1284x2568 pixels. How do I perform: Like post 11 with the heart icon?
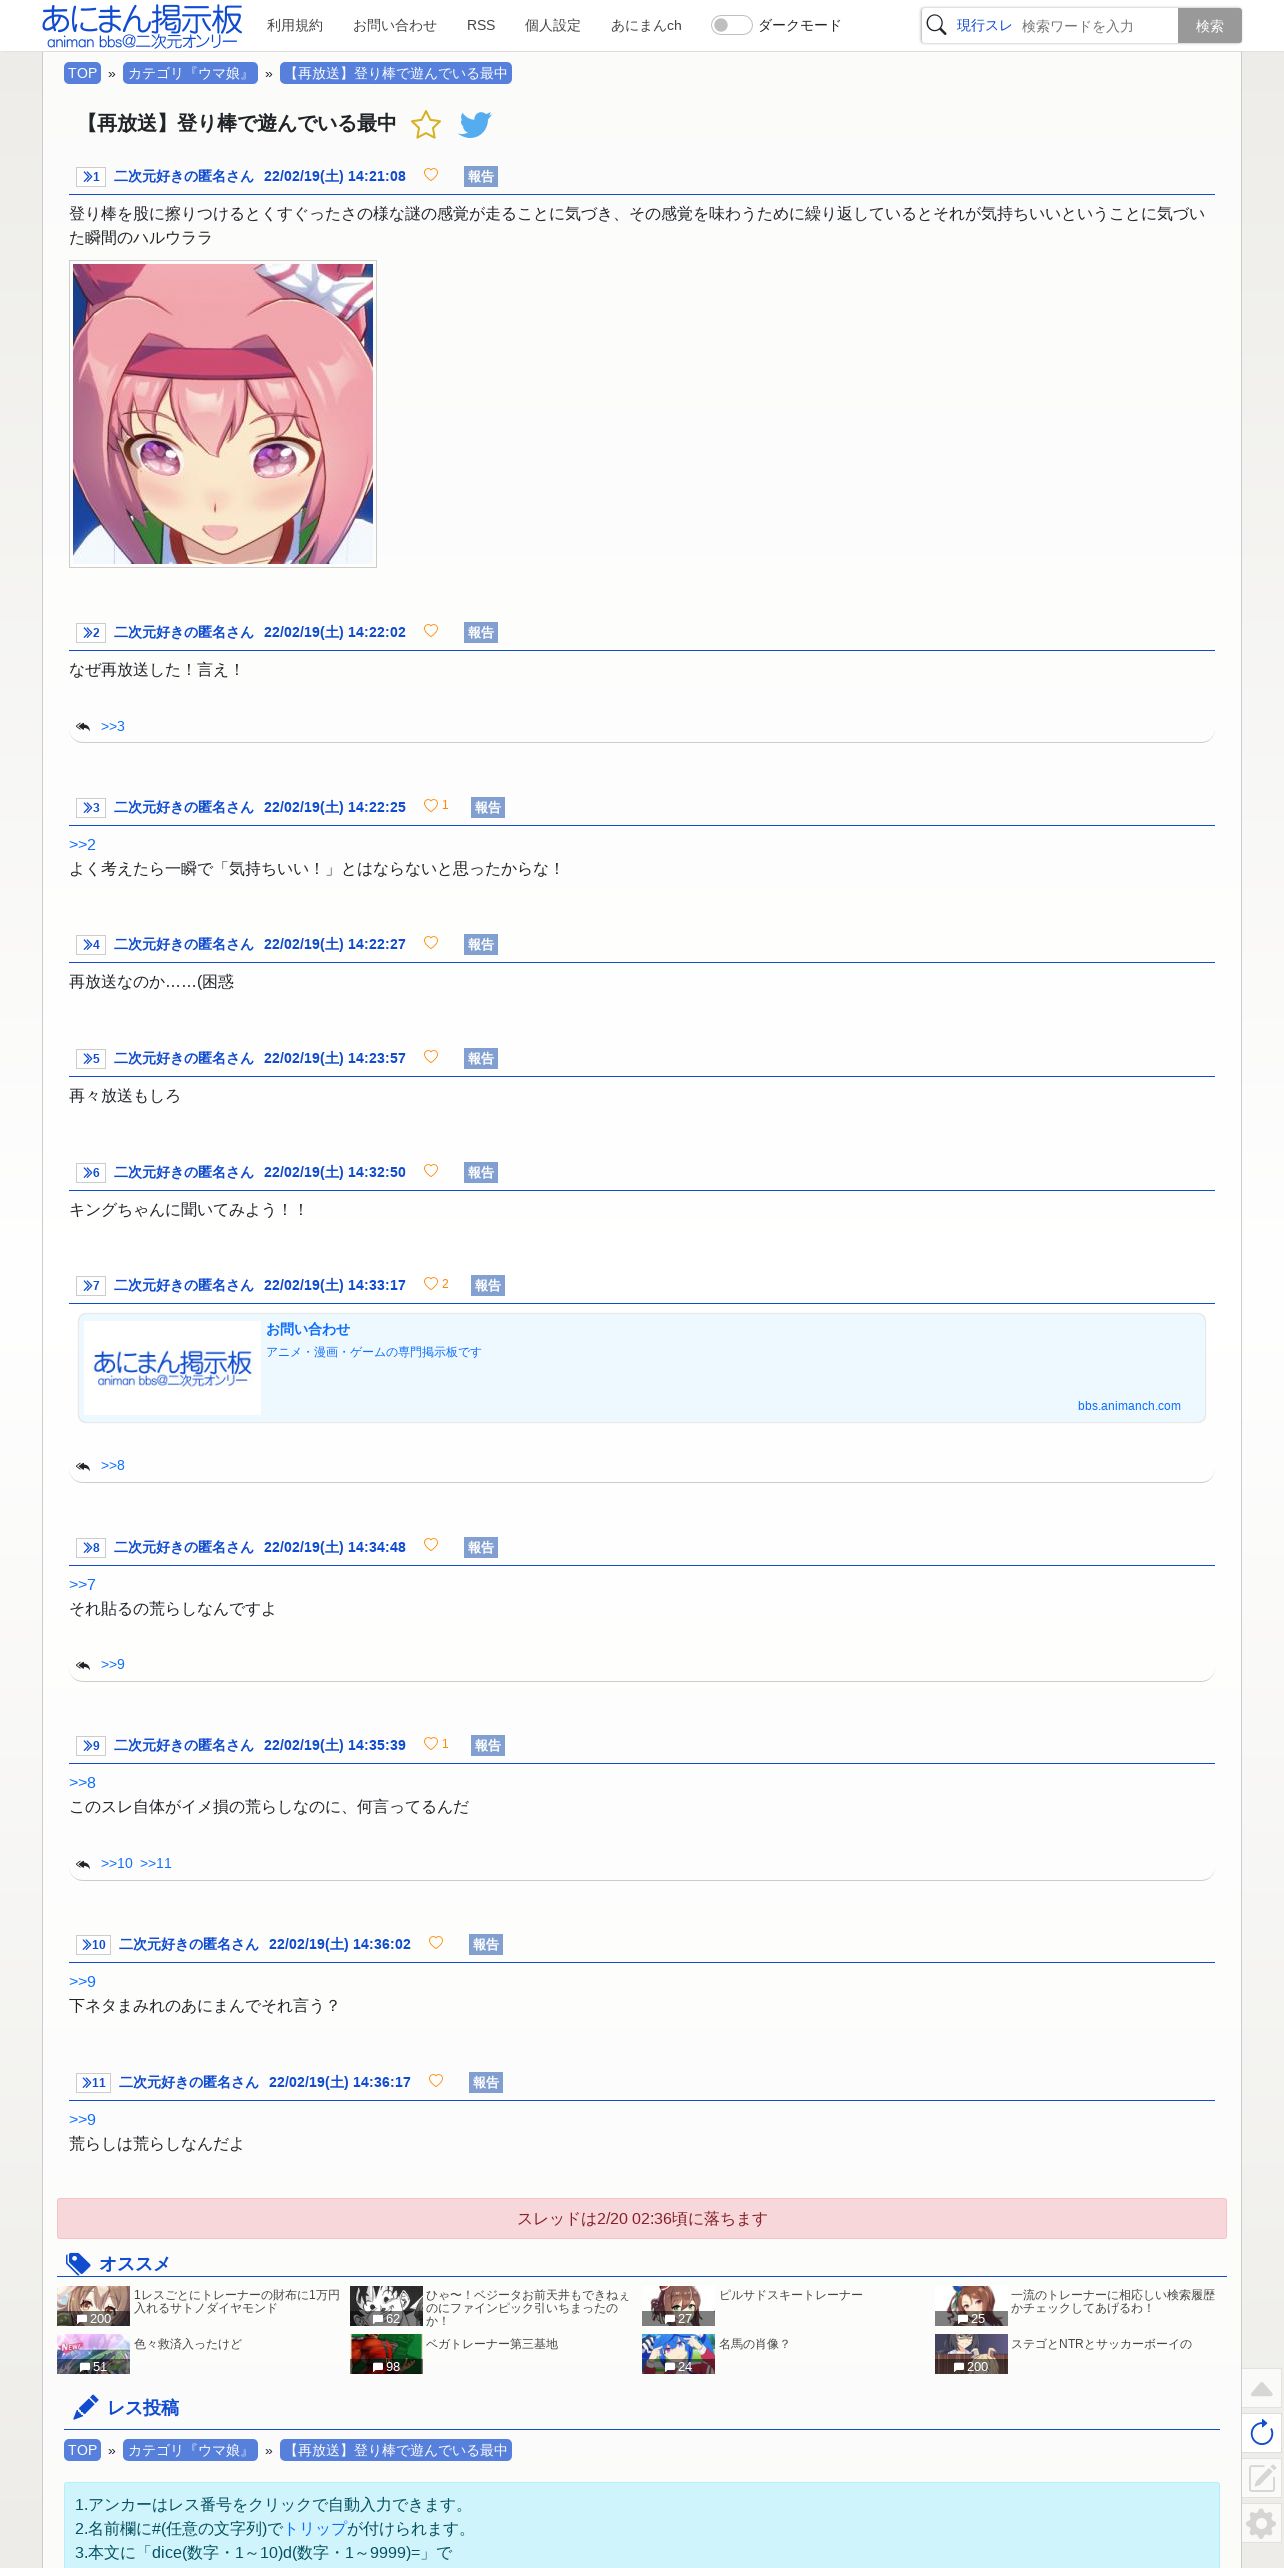[x=436, y=2081]
